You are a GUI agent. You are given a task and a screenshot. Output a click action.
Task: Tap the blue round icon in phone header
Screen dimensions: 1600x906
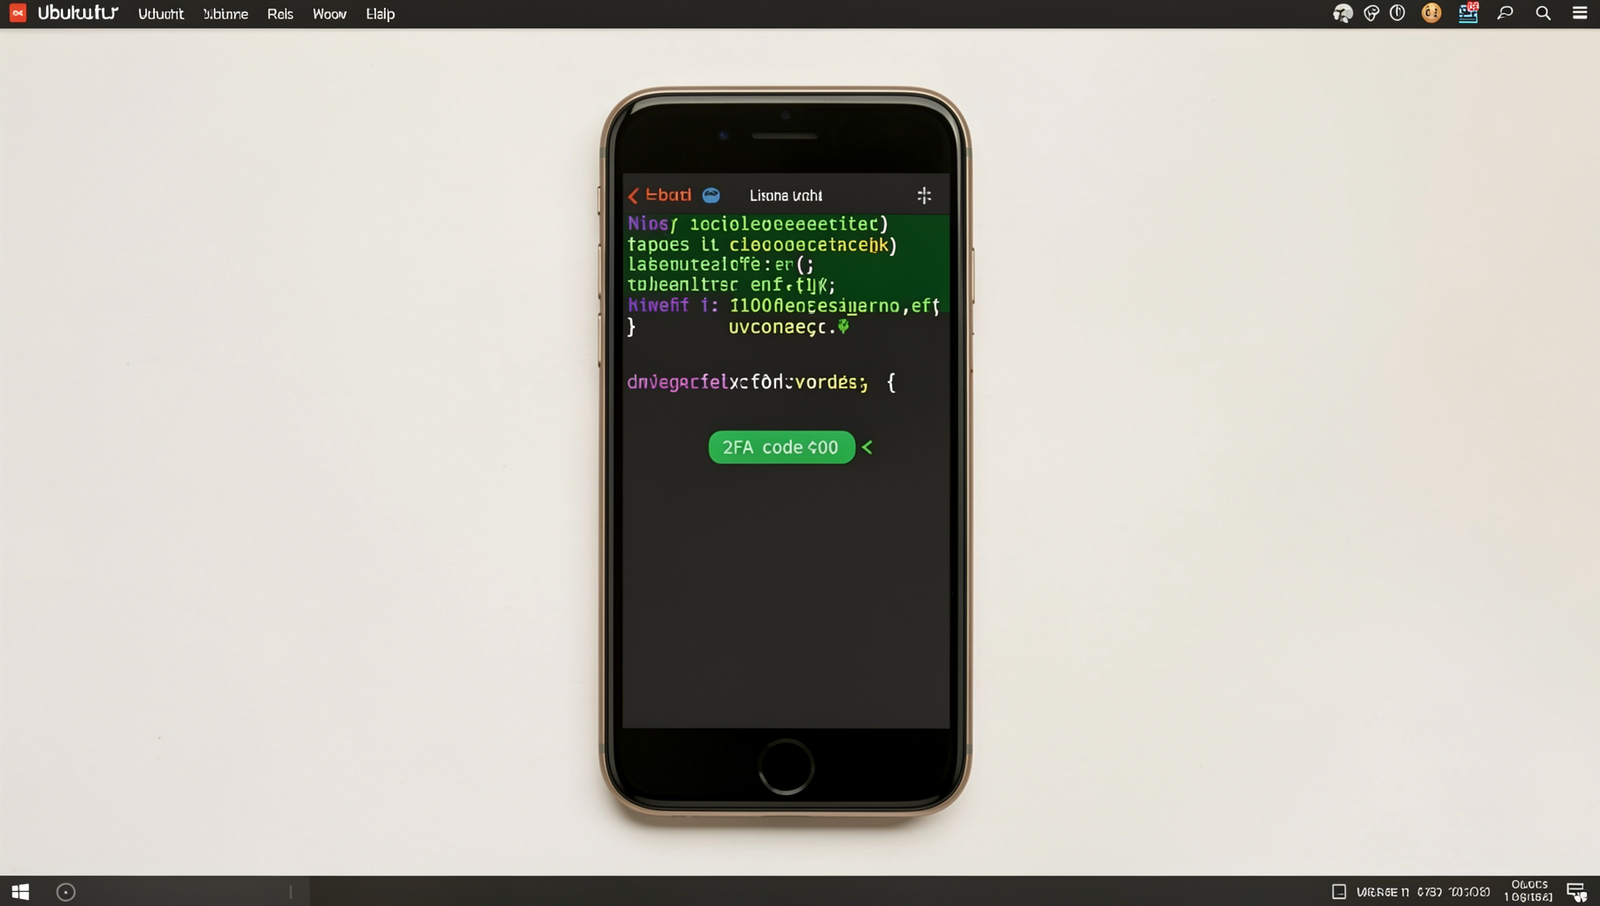(x=711, y=195)
